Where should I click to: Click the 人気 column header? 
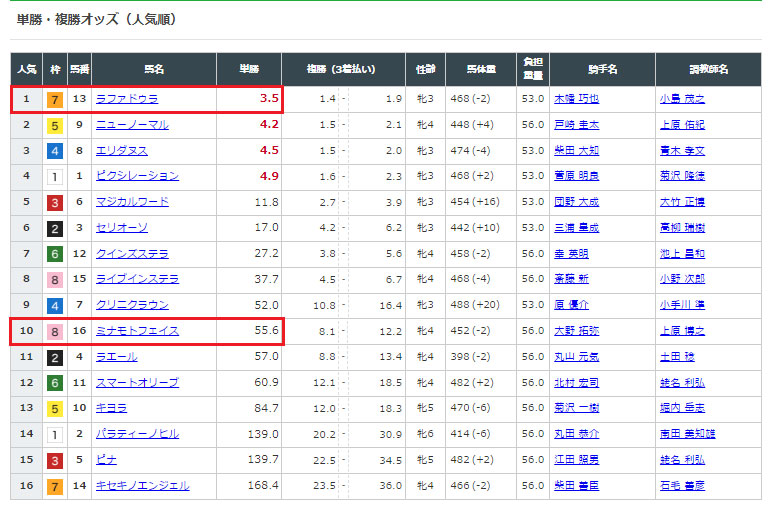pyautogui.click(x=25, y=69)
